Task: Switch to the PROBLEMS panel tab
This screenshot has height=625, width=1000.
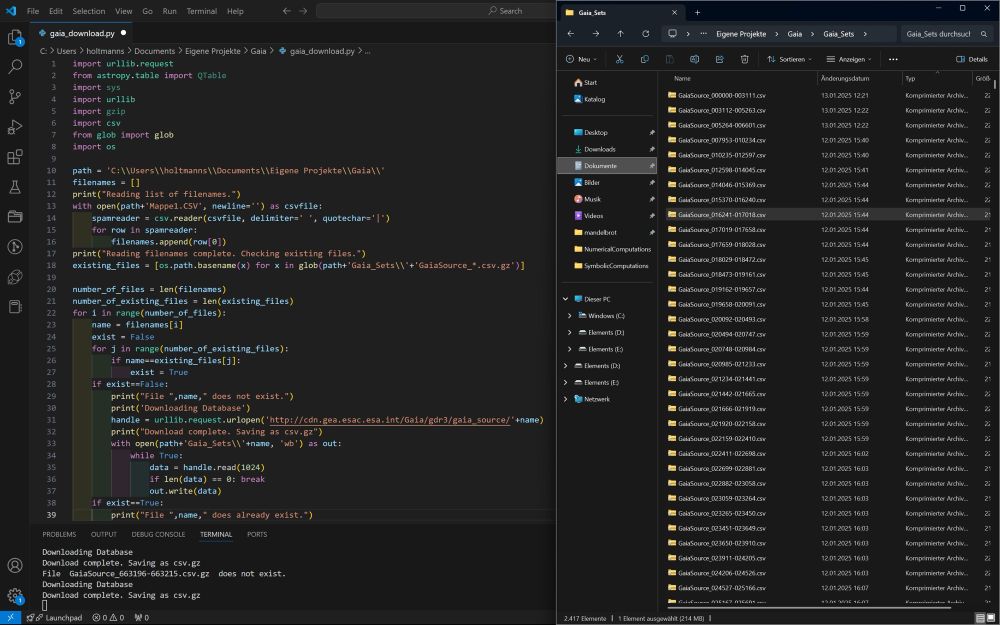Action: point(59,534)
